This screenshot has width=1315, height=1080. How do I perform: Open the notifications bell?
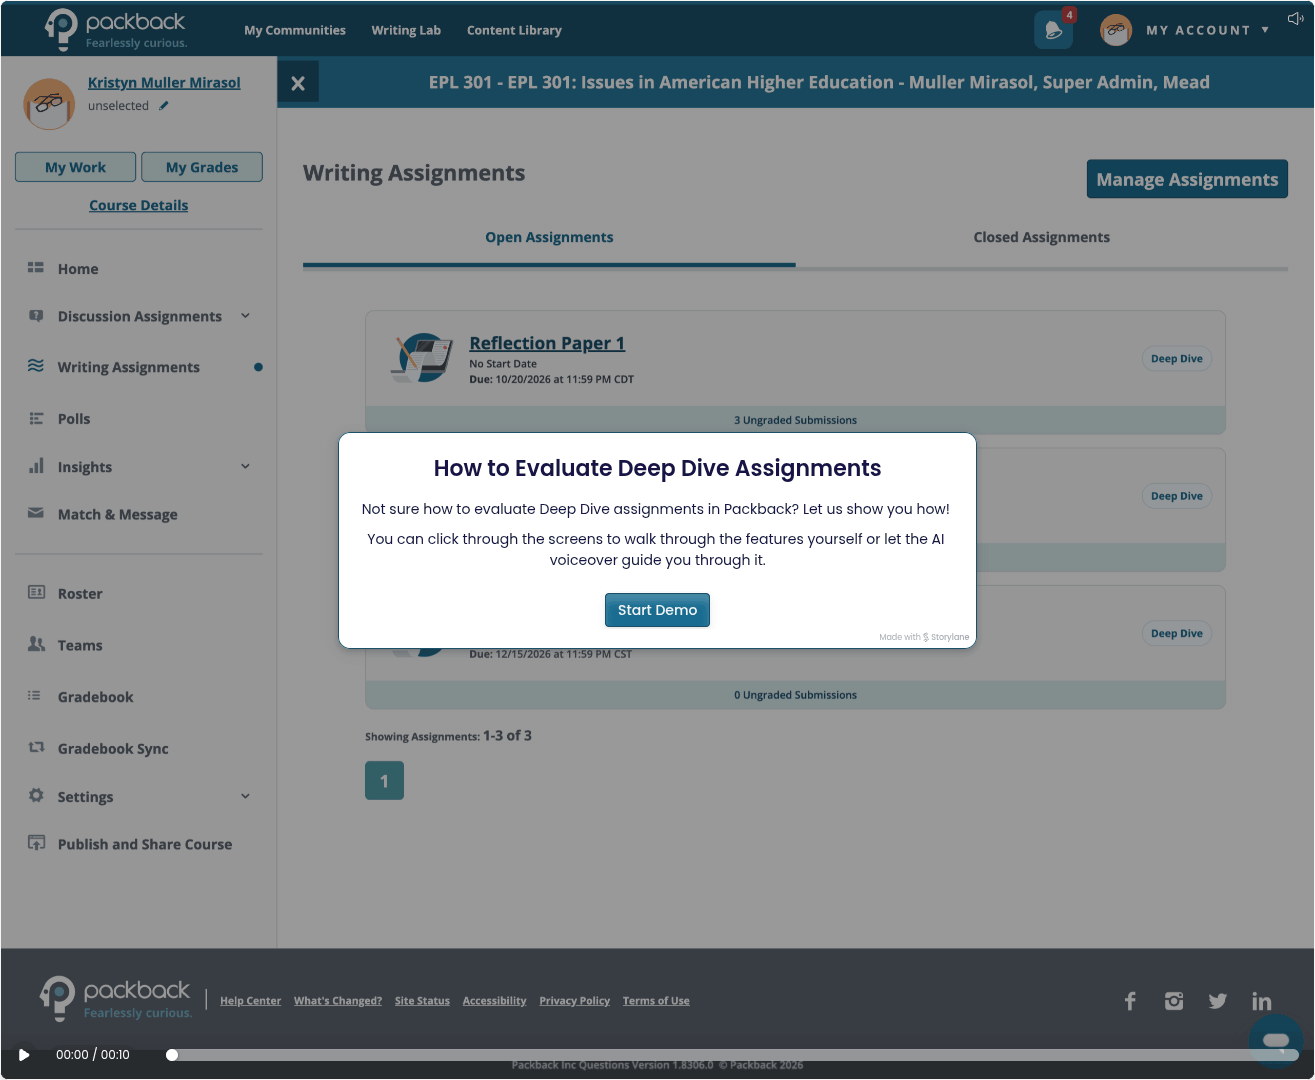click(1053, 30)
